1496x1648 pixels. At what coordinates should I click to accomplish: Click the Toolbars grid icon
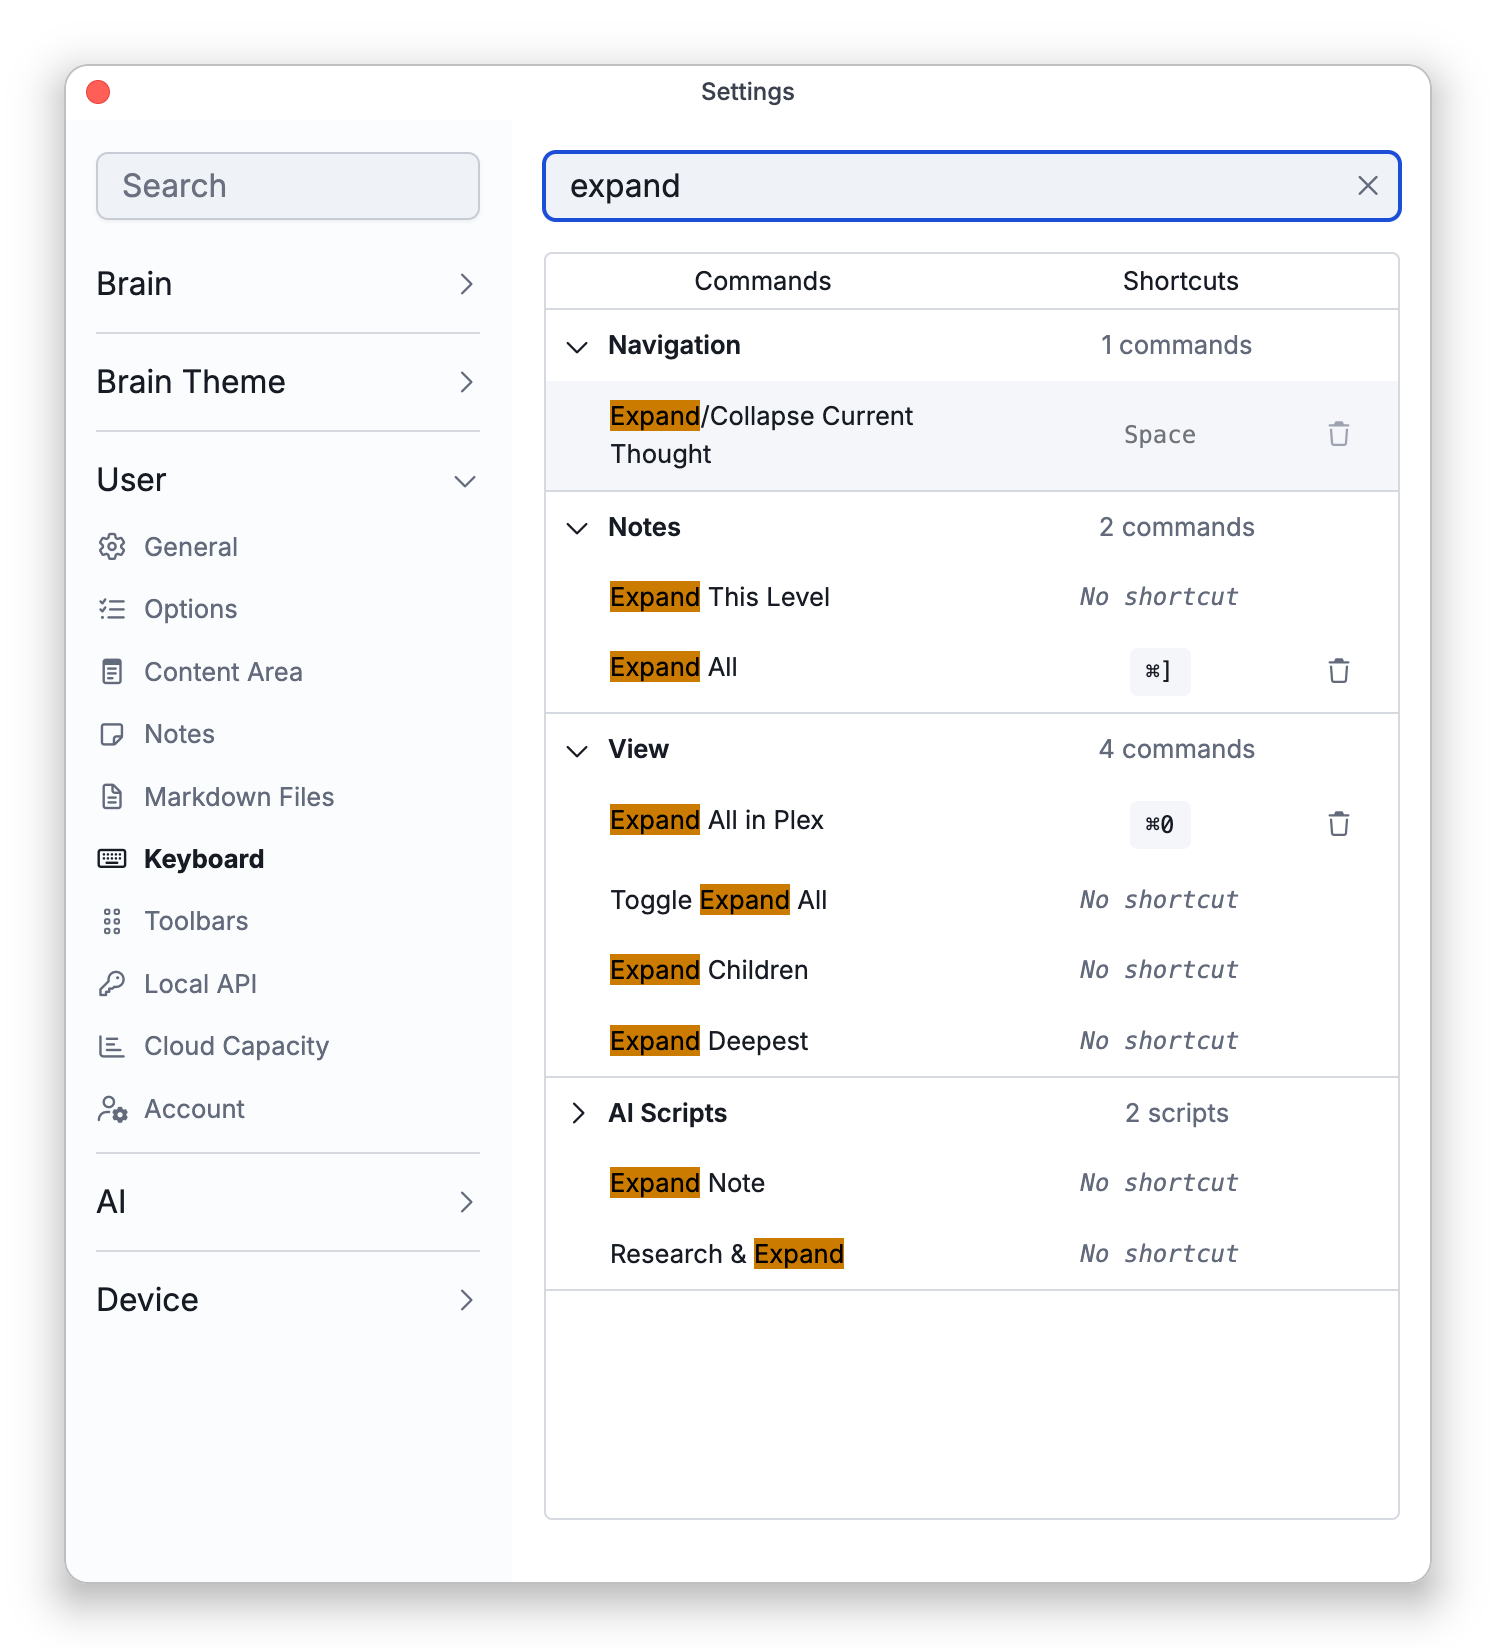click(x=112, y=921)
